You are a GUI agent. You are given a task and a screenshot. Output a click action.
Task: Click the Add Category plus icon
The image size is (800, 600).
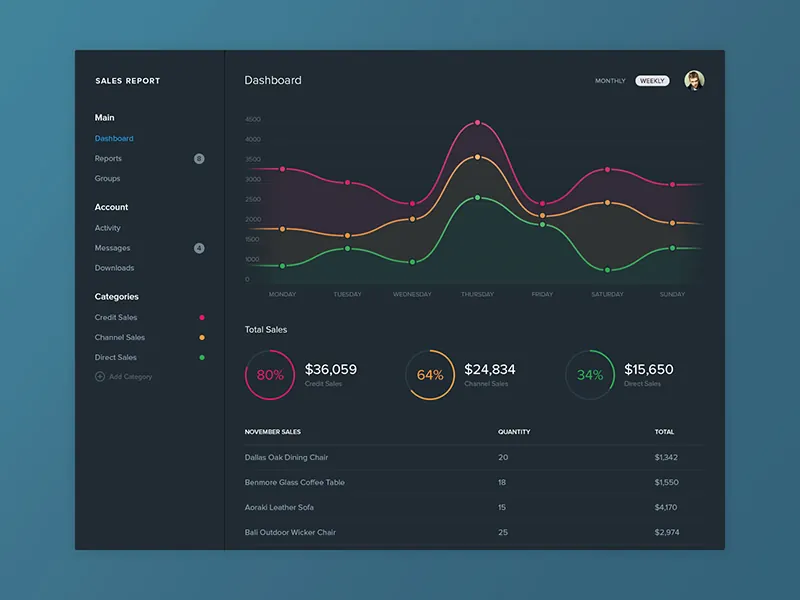pyautogui.click(x=100, y=376)
